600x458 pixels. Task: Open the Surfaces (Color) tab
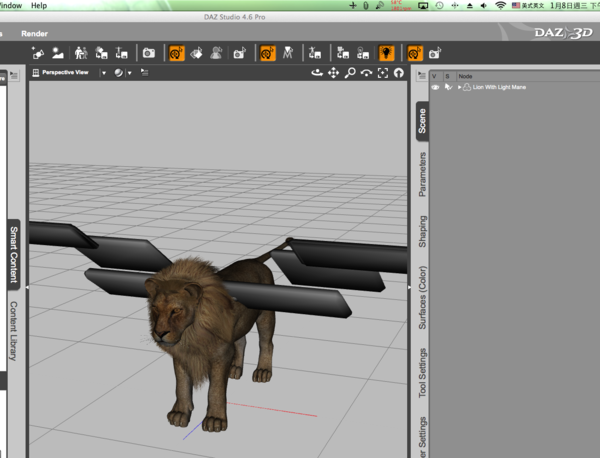(x=422, y=298)
